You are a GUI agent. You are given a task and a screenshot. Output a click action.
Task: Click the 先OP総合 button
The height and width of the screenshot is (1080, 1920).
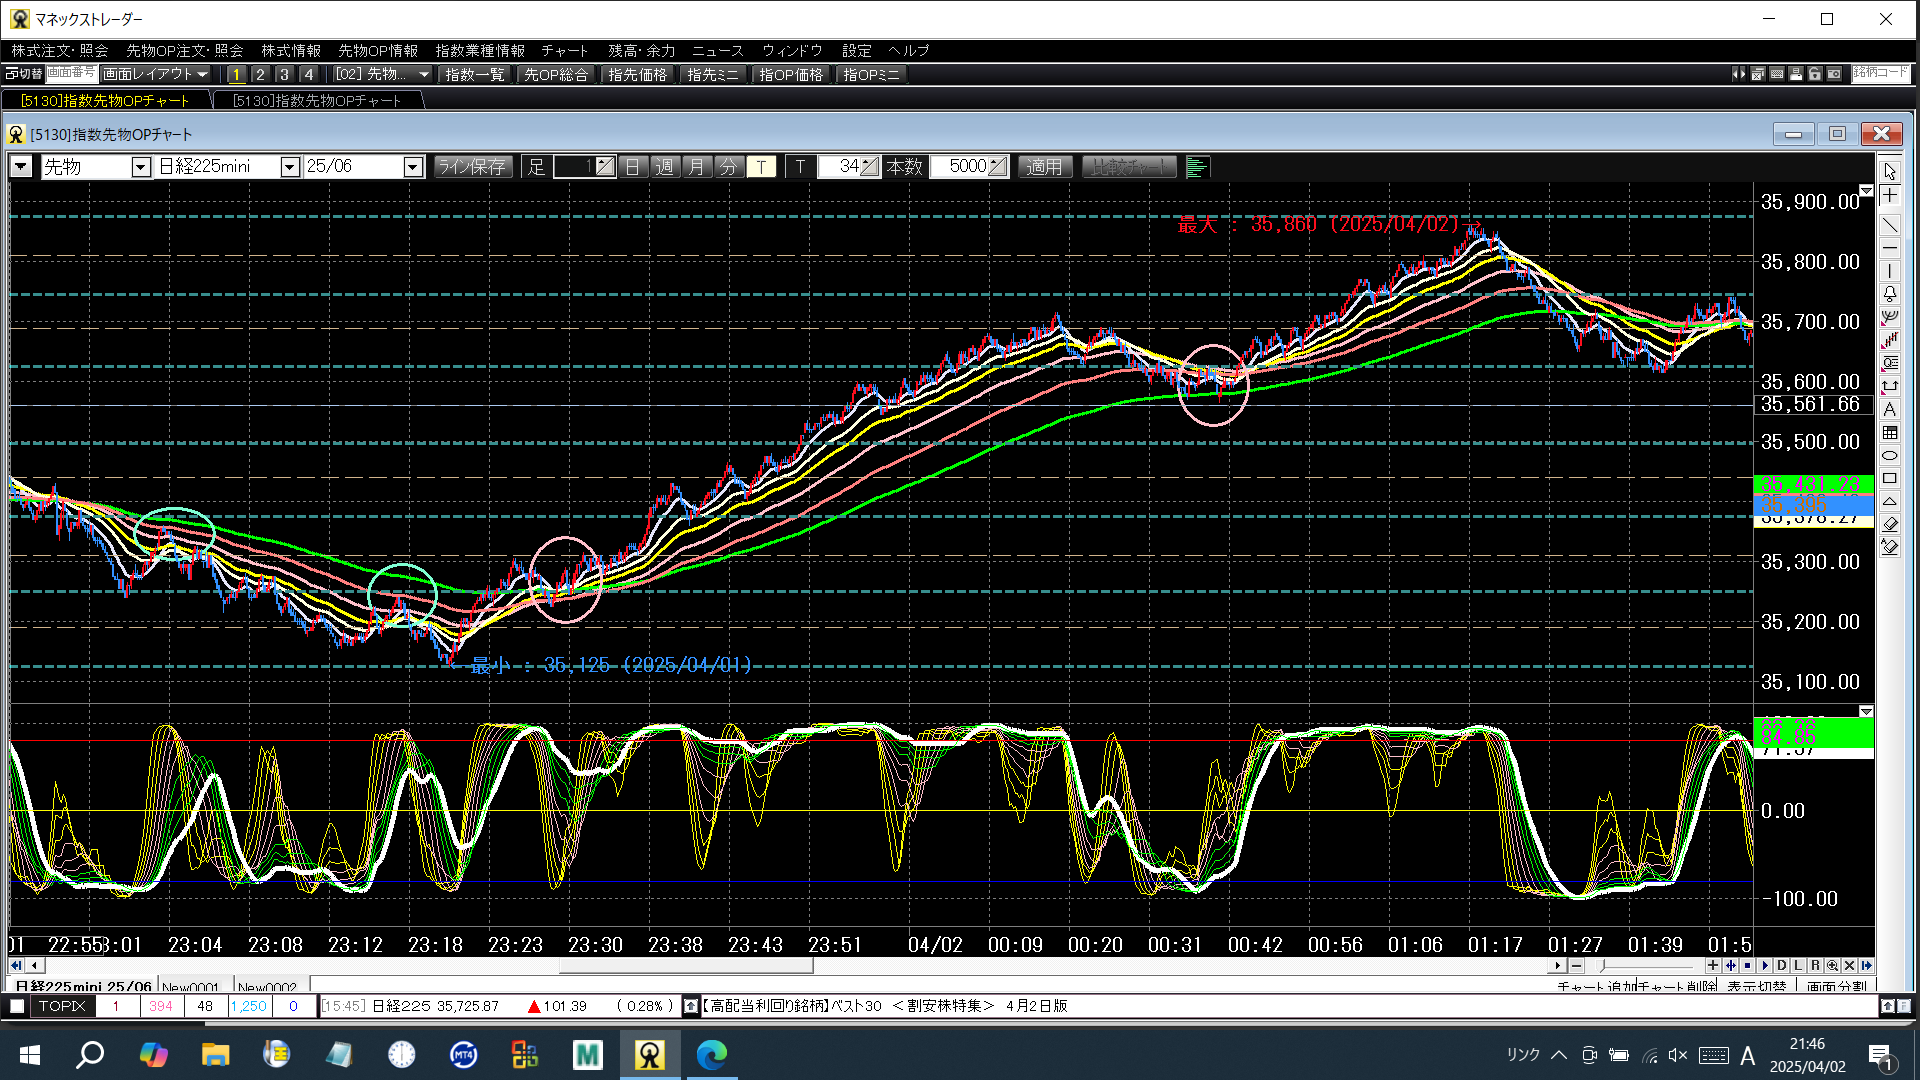coord(556,75)
